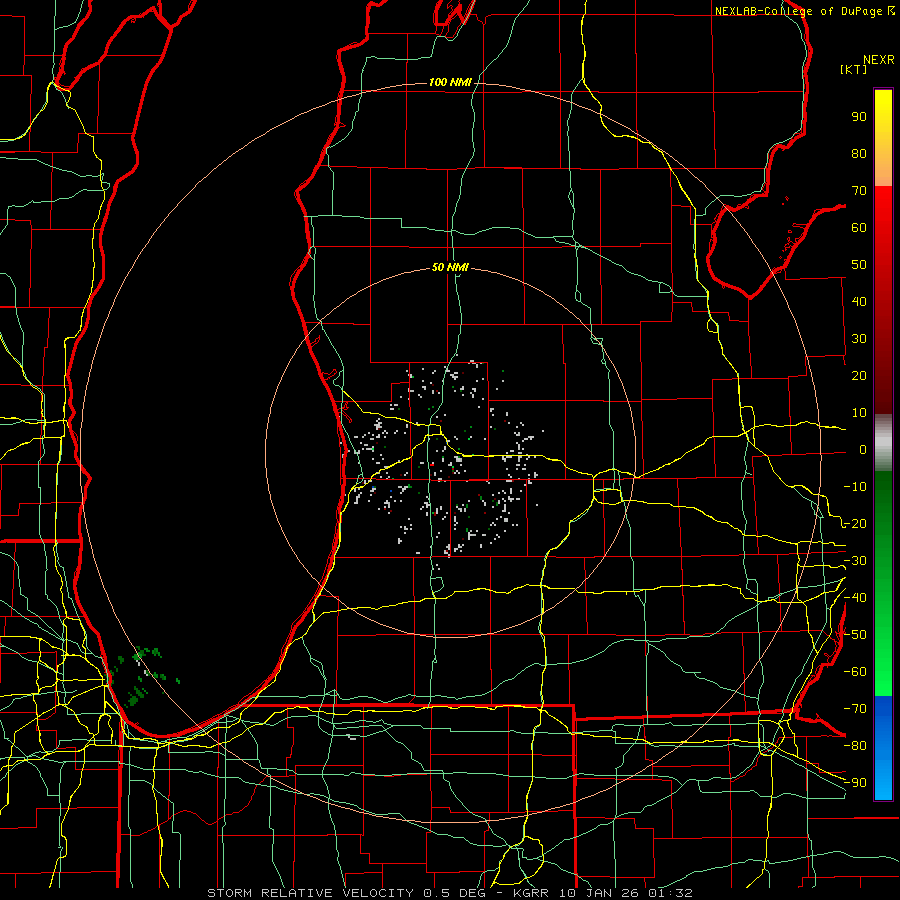
Task: Select the -30 value on velocity scale
Action: 855,561
